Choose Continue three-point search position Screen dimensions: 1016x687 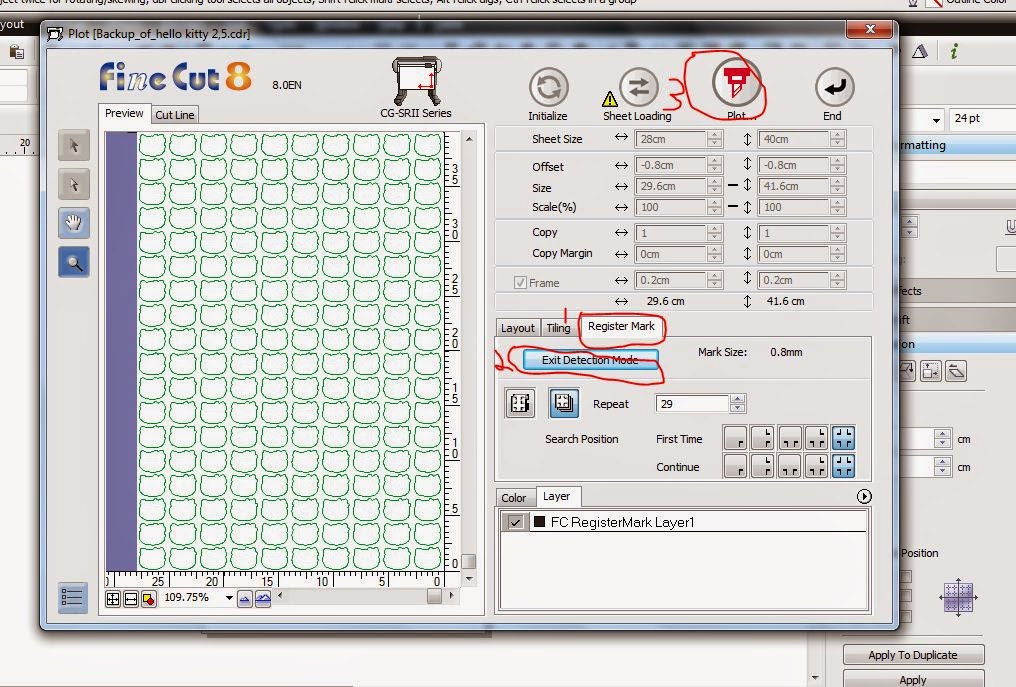coord(816,466)
